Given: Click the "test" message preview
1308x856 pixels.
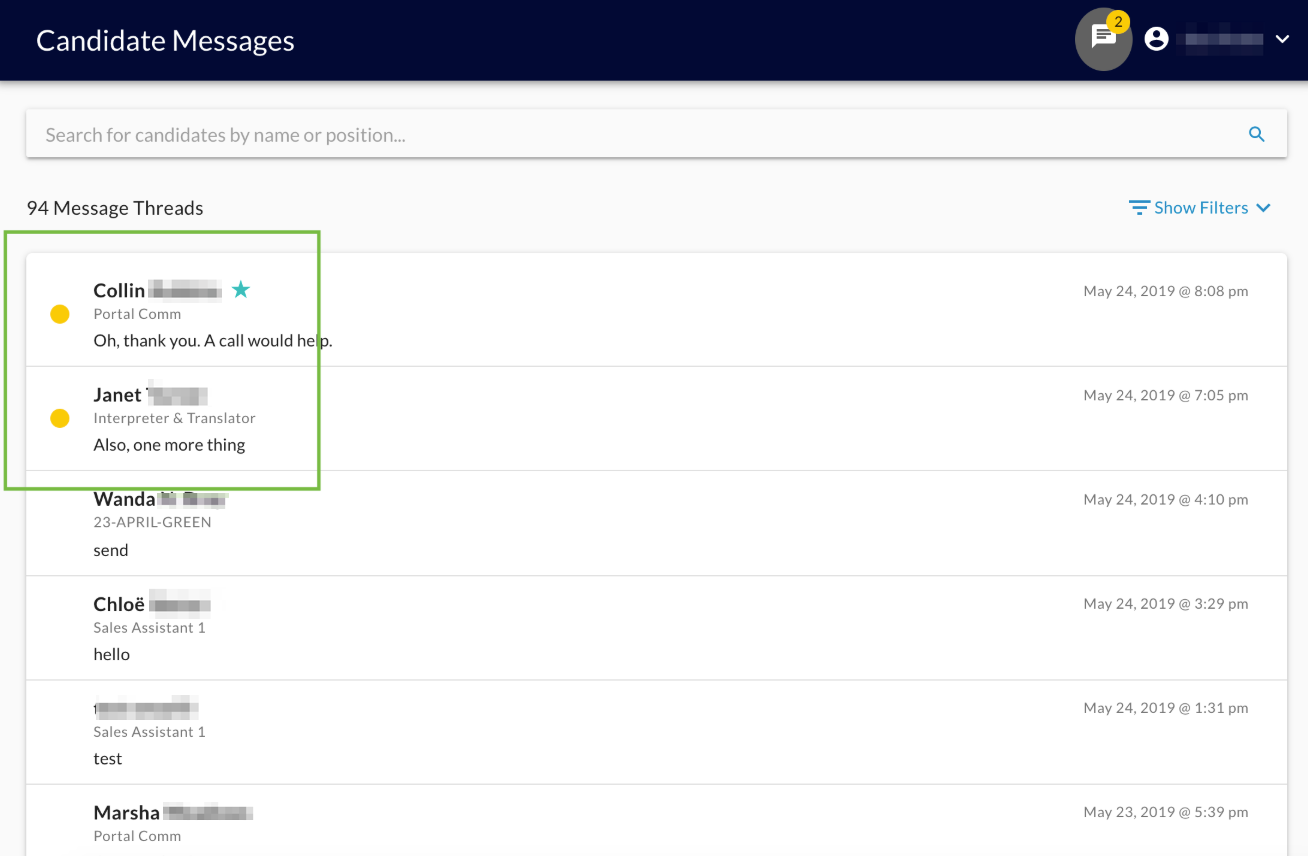Looking at the screenshot, I should [108, 758].
